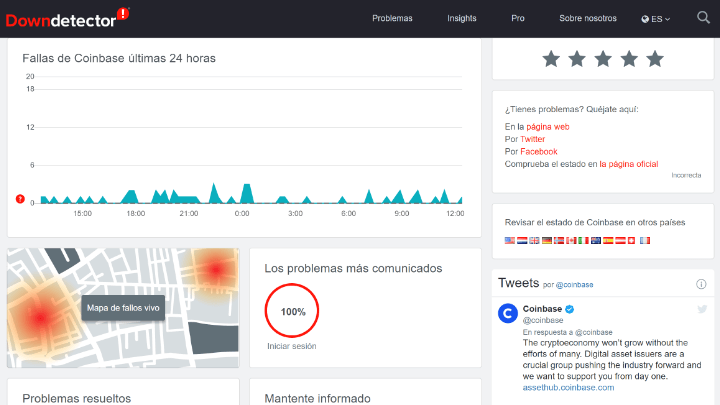Click 'Fallas de Coinbase últimas 24 horas' heading
Viewport: 720px width, 405px height.
119,58
